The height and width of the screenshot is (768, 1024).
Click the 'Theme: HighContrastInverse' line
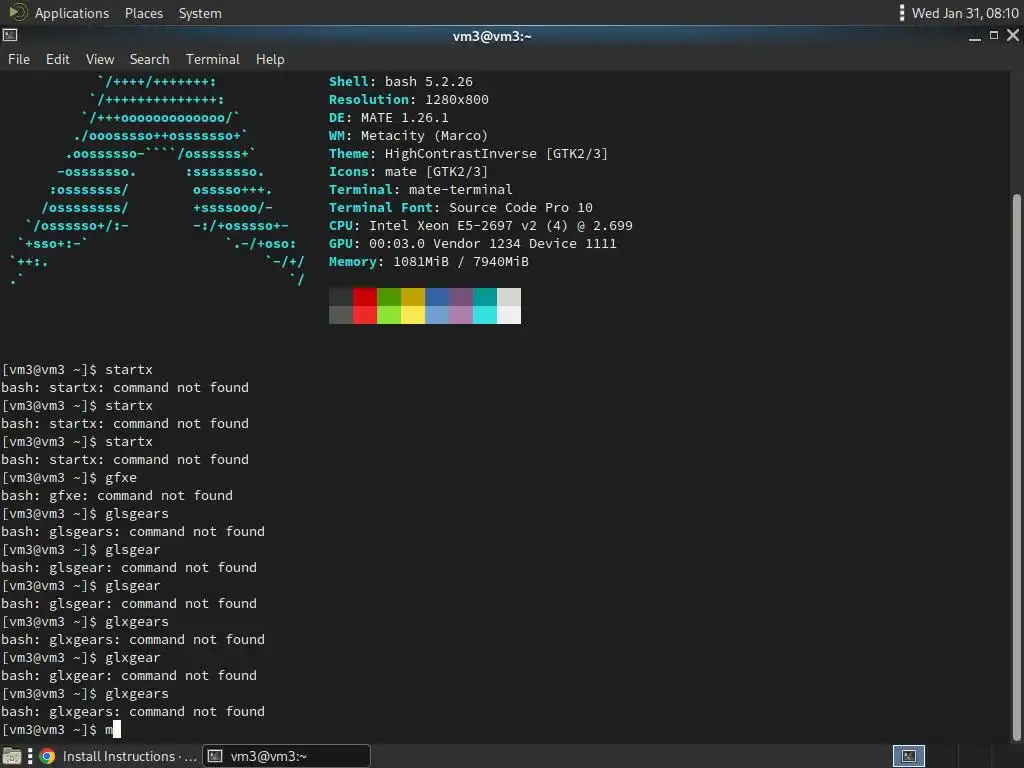pyautogui.click(x=468, y=153)
